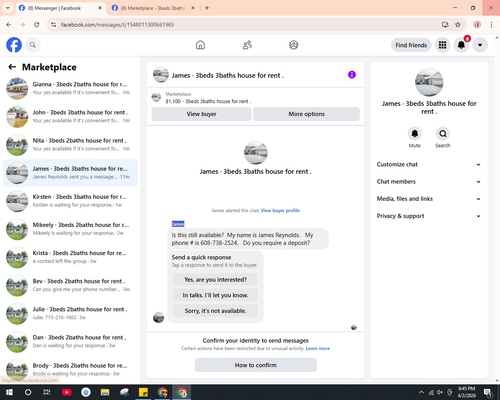Send quick reply 'In talks. I'll let you know.'

click(x=215, y=295)
